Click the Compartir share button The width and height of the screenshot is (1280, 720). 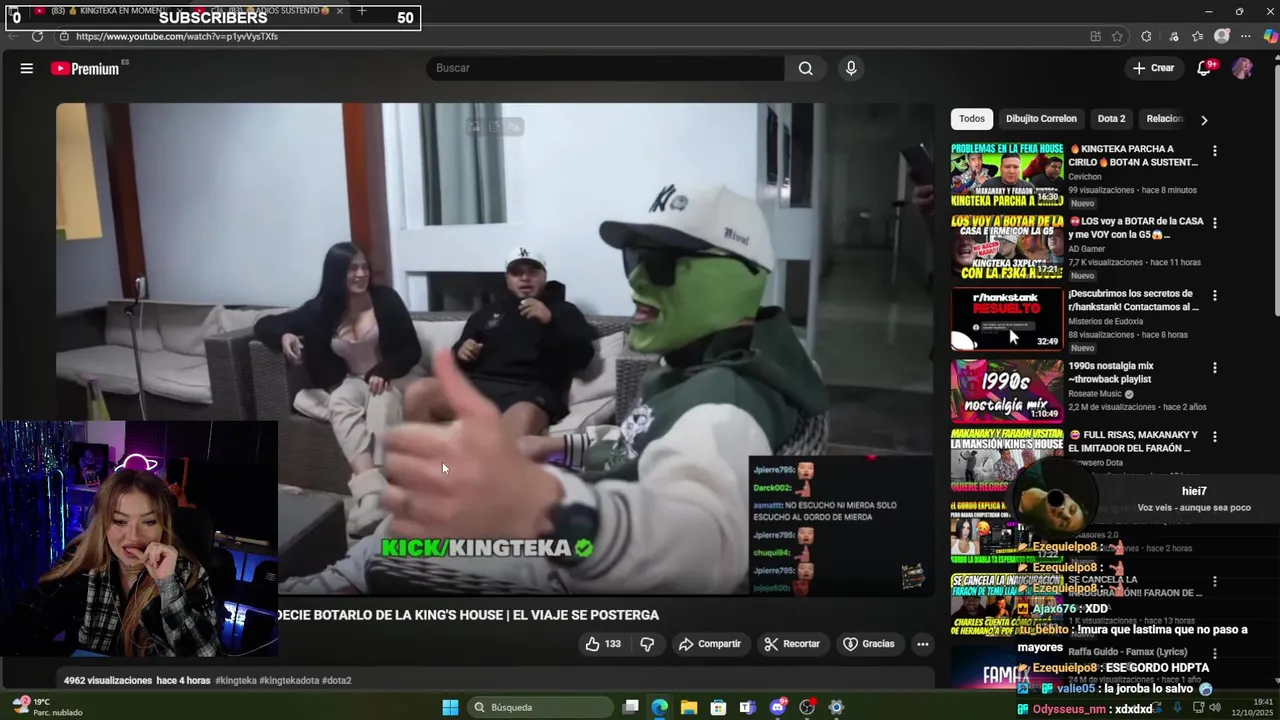[x=709, y=644]
